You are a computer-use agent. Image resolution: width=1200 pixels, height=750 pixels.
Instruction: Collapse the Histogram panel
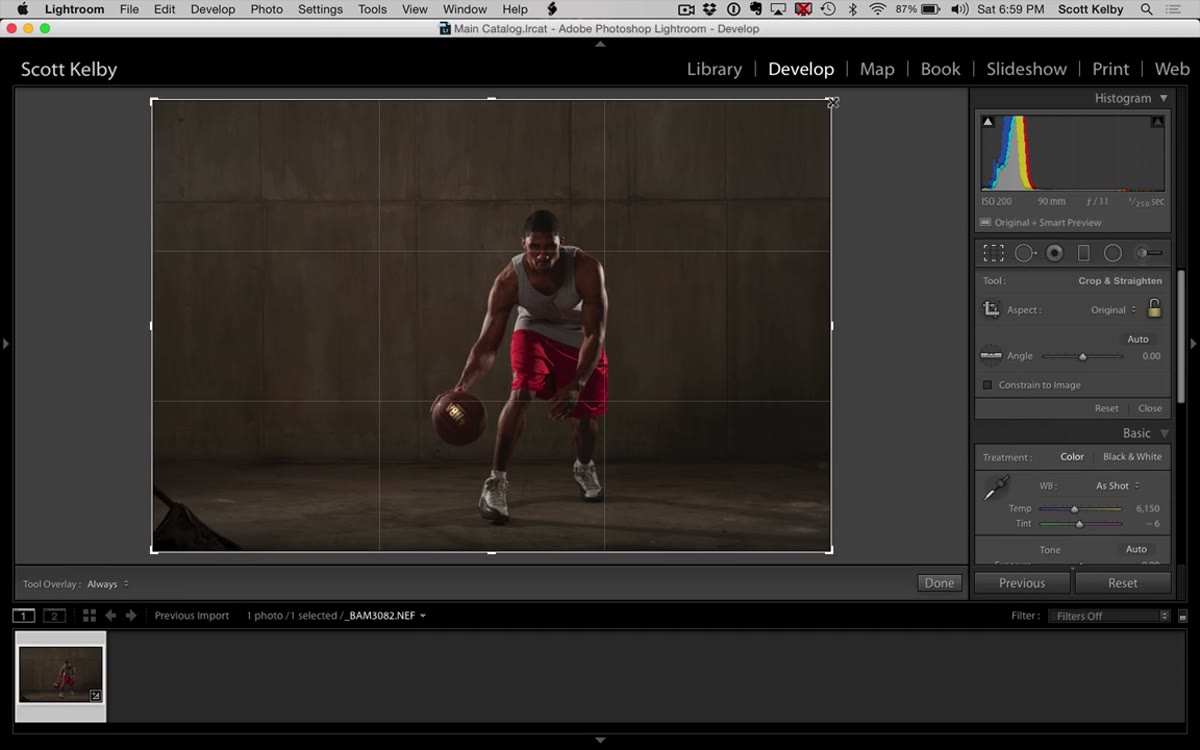click(1164, 98)
